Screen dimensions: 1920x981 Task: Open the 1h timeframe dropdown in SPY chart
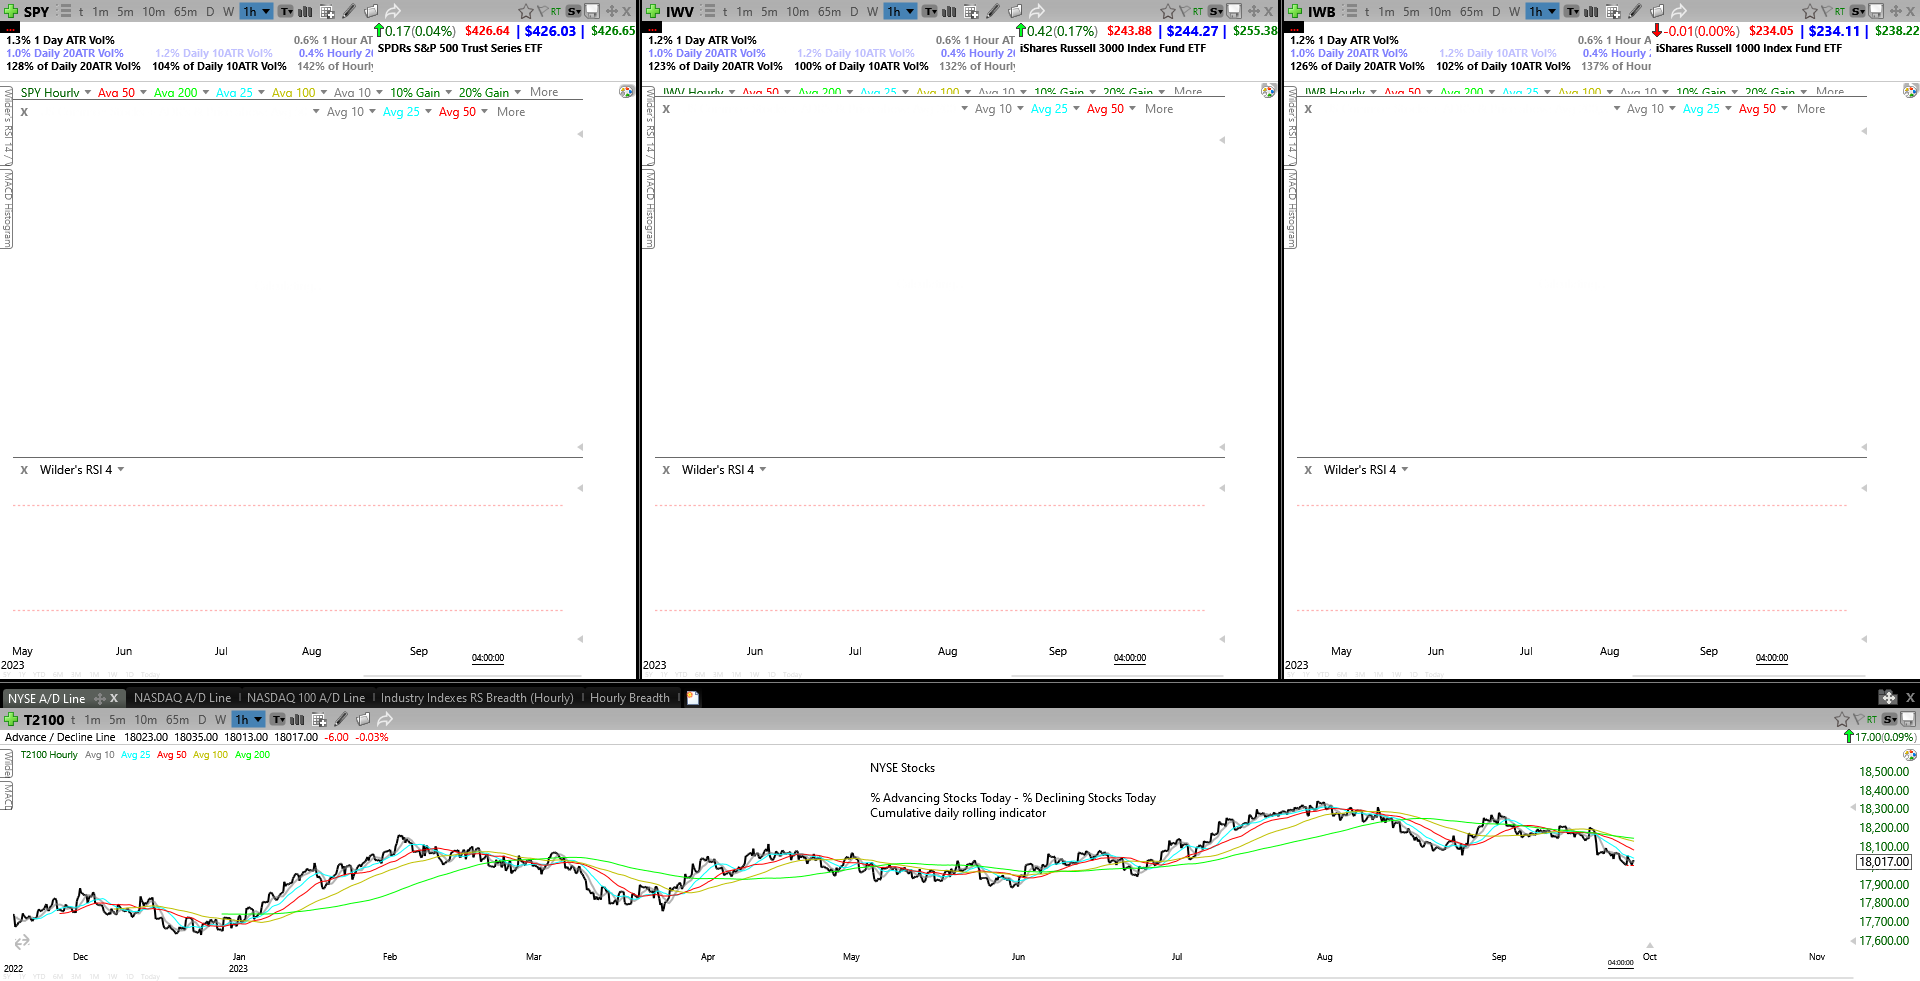tap(256, 12)
